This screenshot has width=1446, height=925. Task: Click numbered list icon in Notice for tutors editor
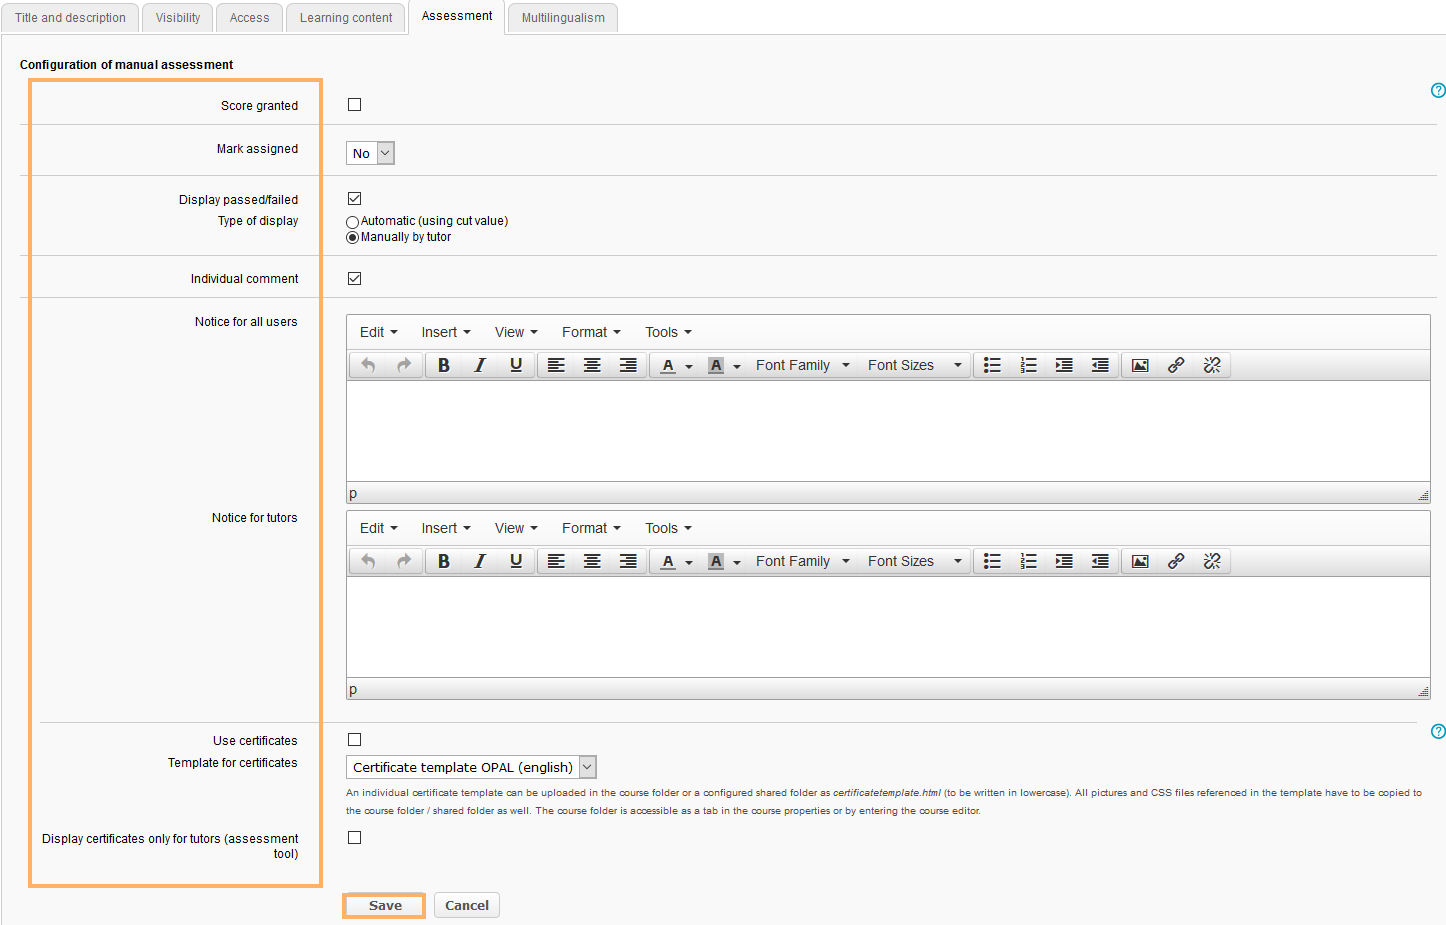click(x=1028, y=562)
